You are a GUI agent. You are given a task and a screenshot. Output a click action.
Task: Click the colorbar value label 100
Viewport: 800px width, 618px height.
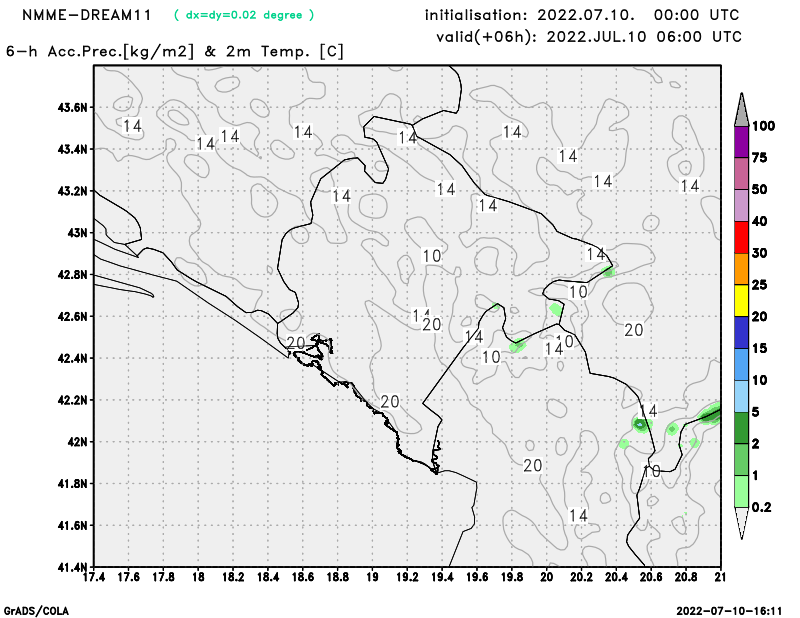click(764, 126)
